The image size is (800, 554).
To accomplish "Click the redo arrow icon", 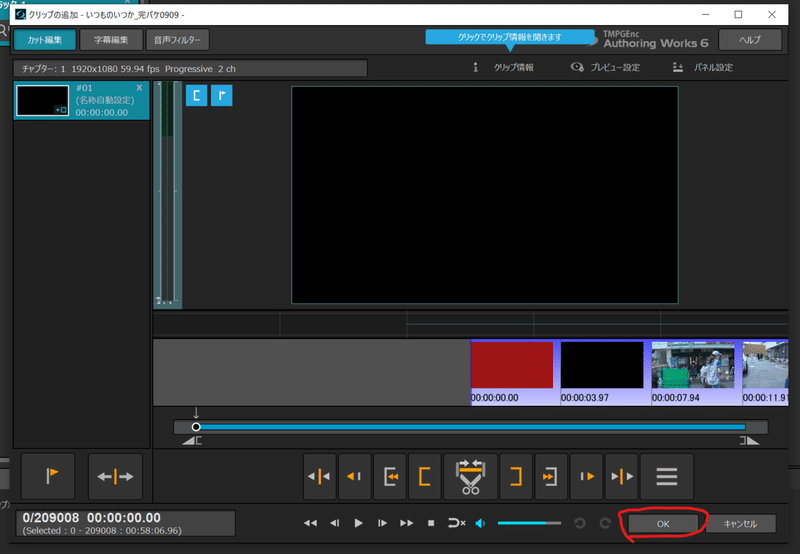I will pos(605,523).
